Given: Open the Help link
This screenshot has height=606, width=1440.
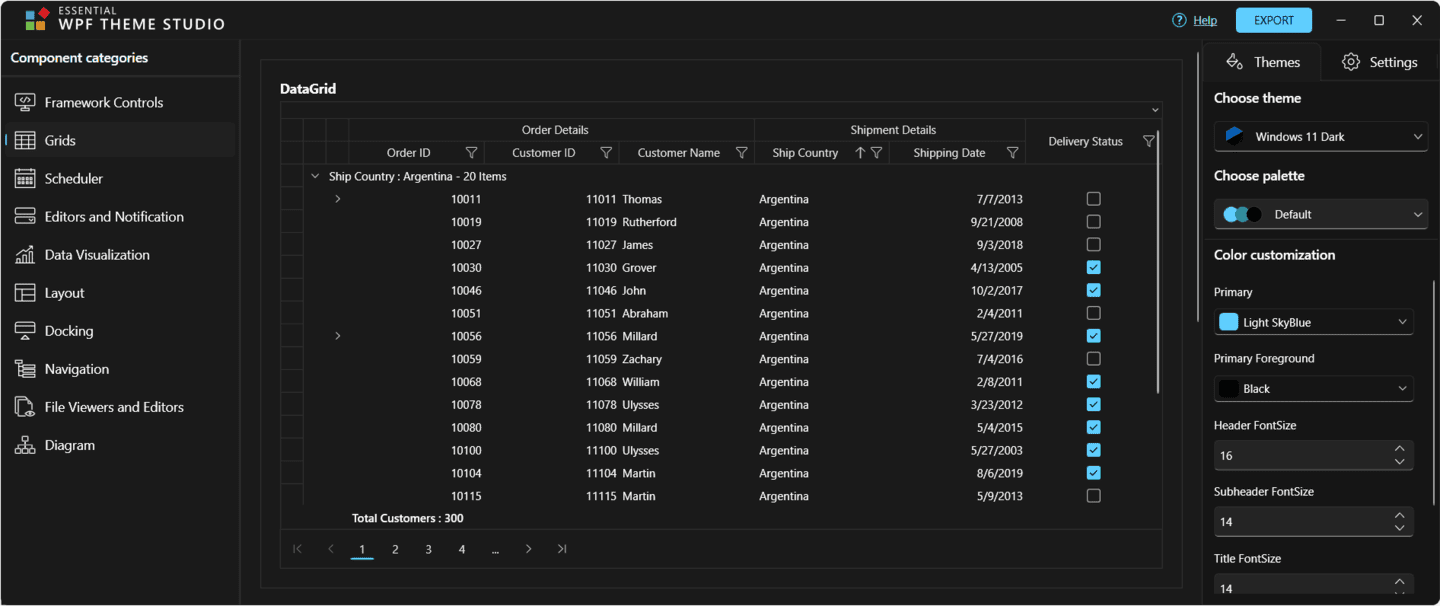Looking at the screenshot, I should pyautogui.click(x=1205, y=19).
